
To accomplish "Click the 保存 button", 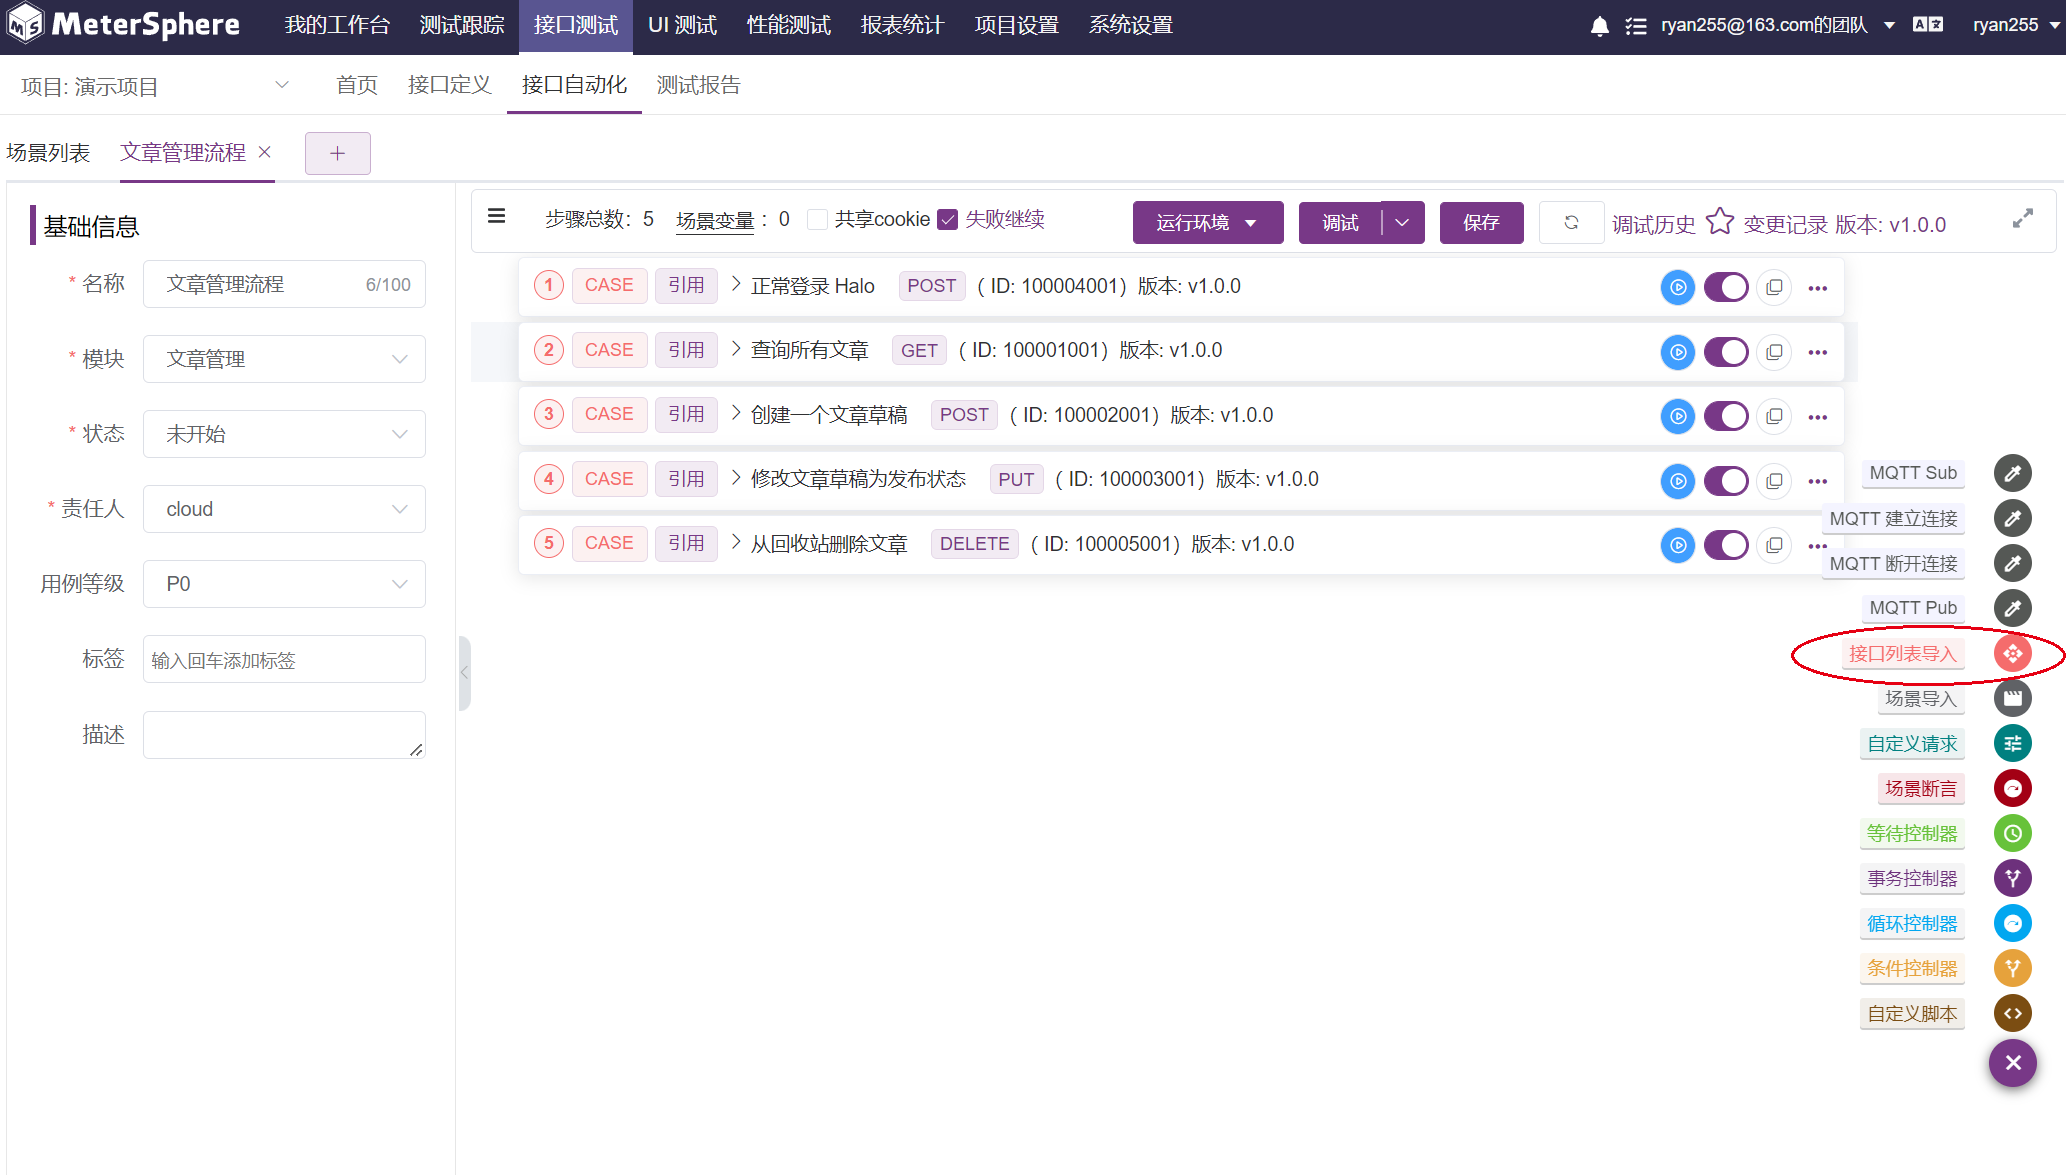I will coord(1481,222).
